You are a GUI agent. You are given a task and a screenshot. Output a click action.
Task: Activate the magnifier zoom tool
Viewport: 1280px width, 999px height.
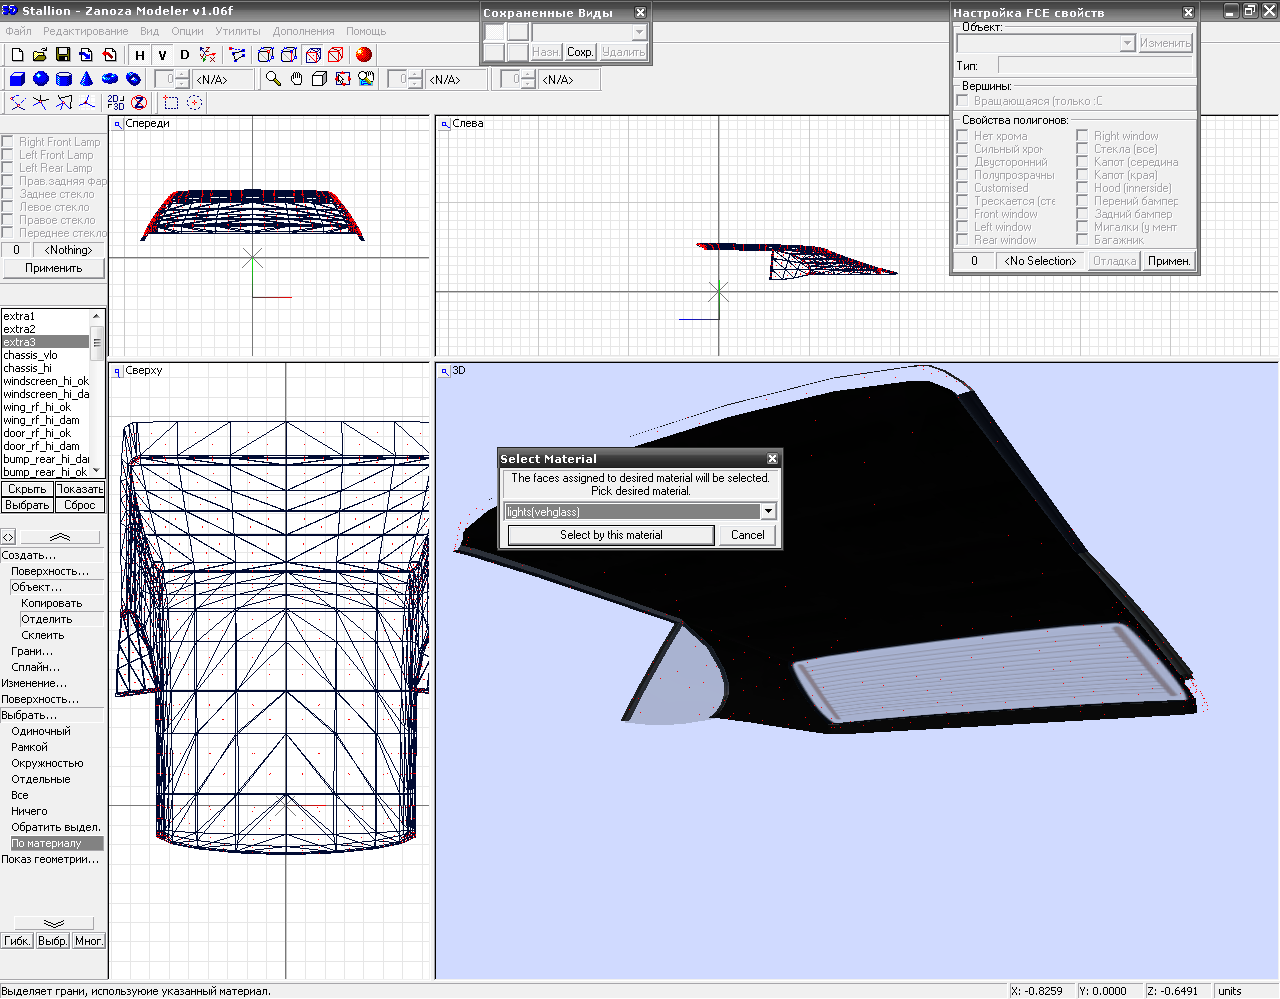[273, 79]
